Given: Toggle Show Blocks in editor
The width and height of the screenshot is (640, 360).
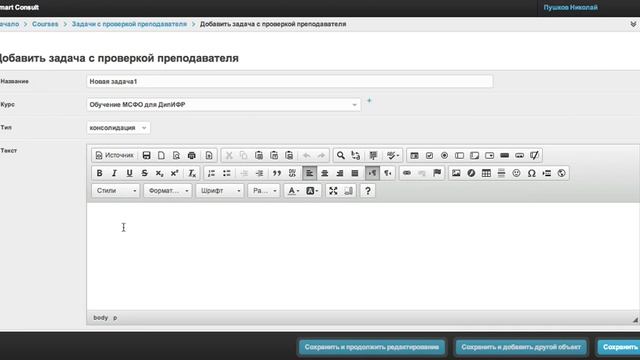Looking at the screenshot, I should pos(348,191).
